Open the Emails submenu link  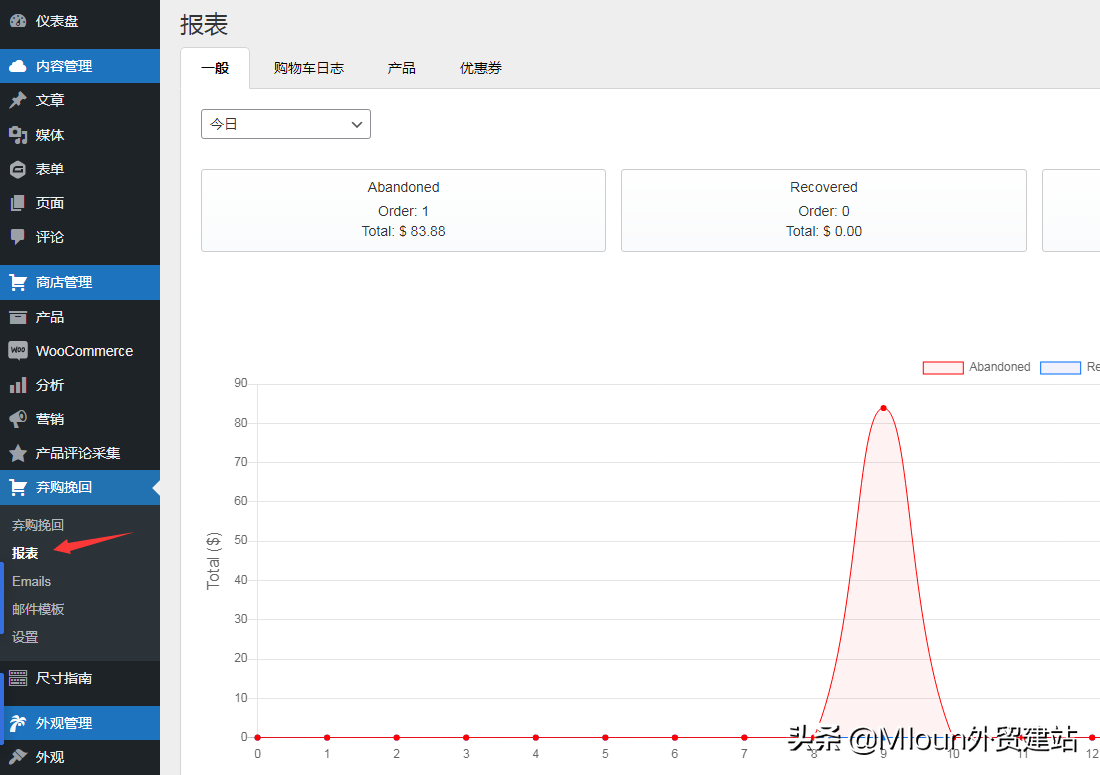pos(32,581)
